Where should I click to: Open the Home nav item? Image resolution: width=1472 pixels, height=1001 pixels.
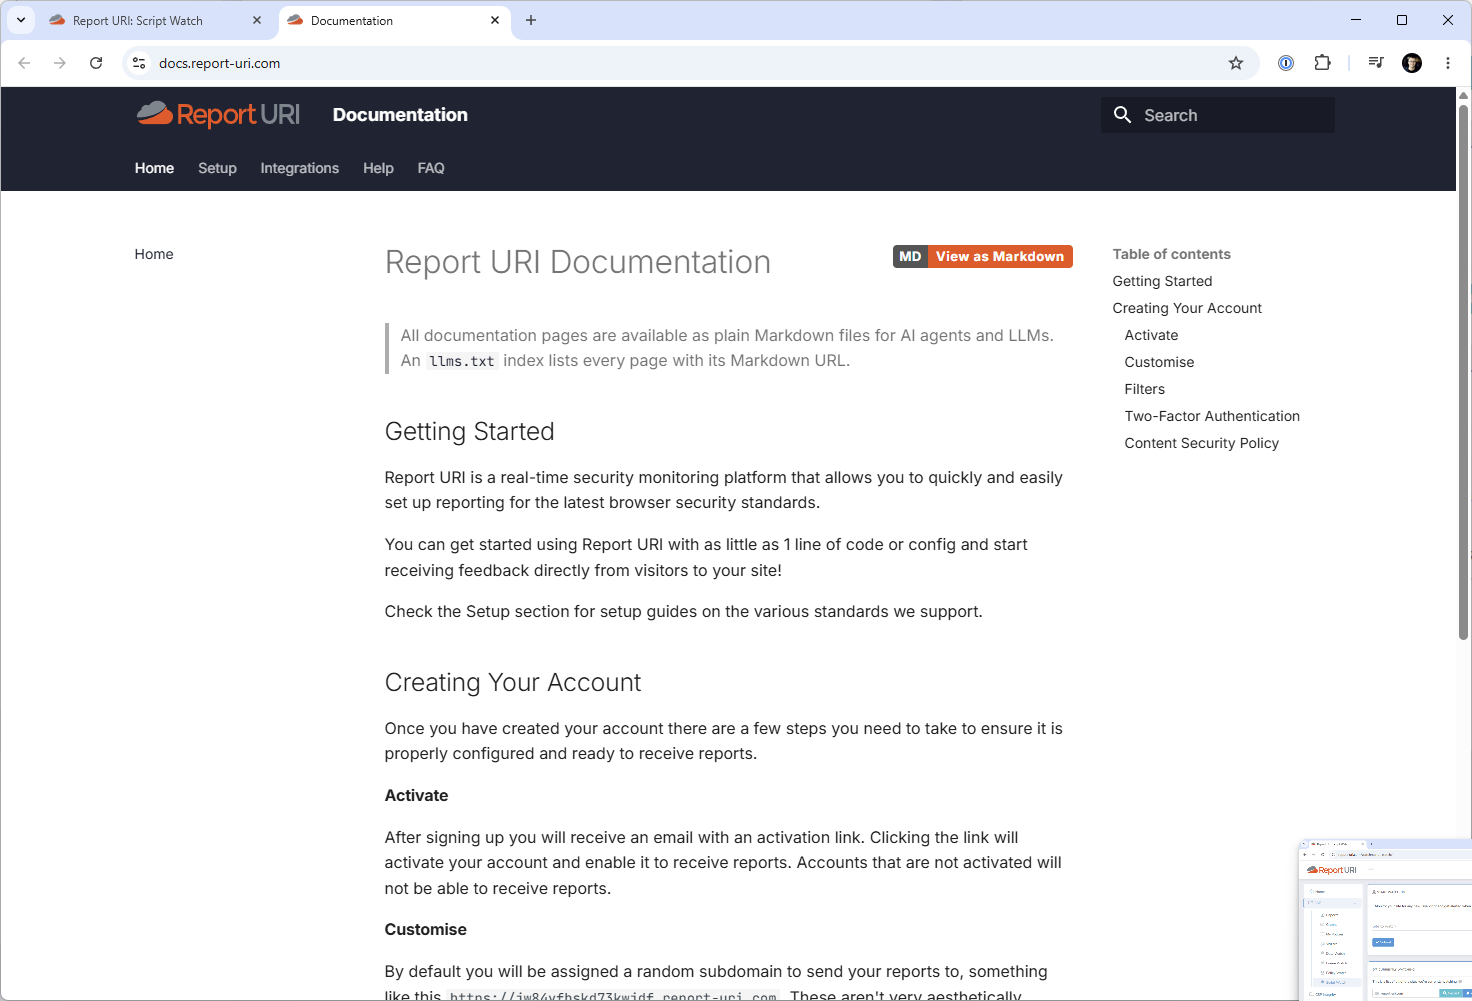pyautogui.click(x=154, y=168)
